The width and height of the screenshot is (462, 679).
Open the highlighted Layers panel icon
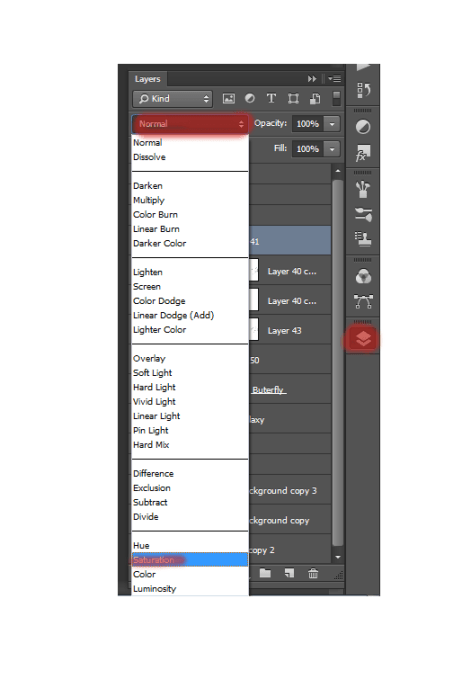point(363,339)
